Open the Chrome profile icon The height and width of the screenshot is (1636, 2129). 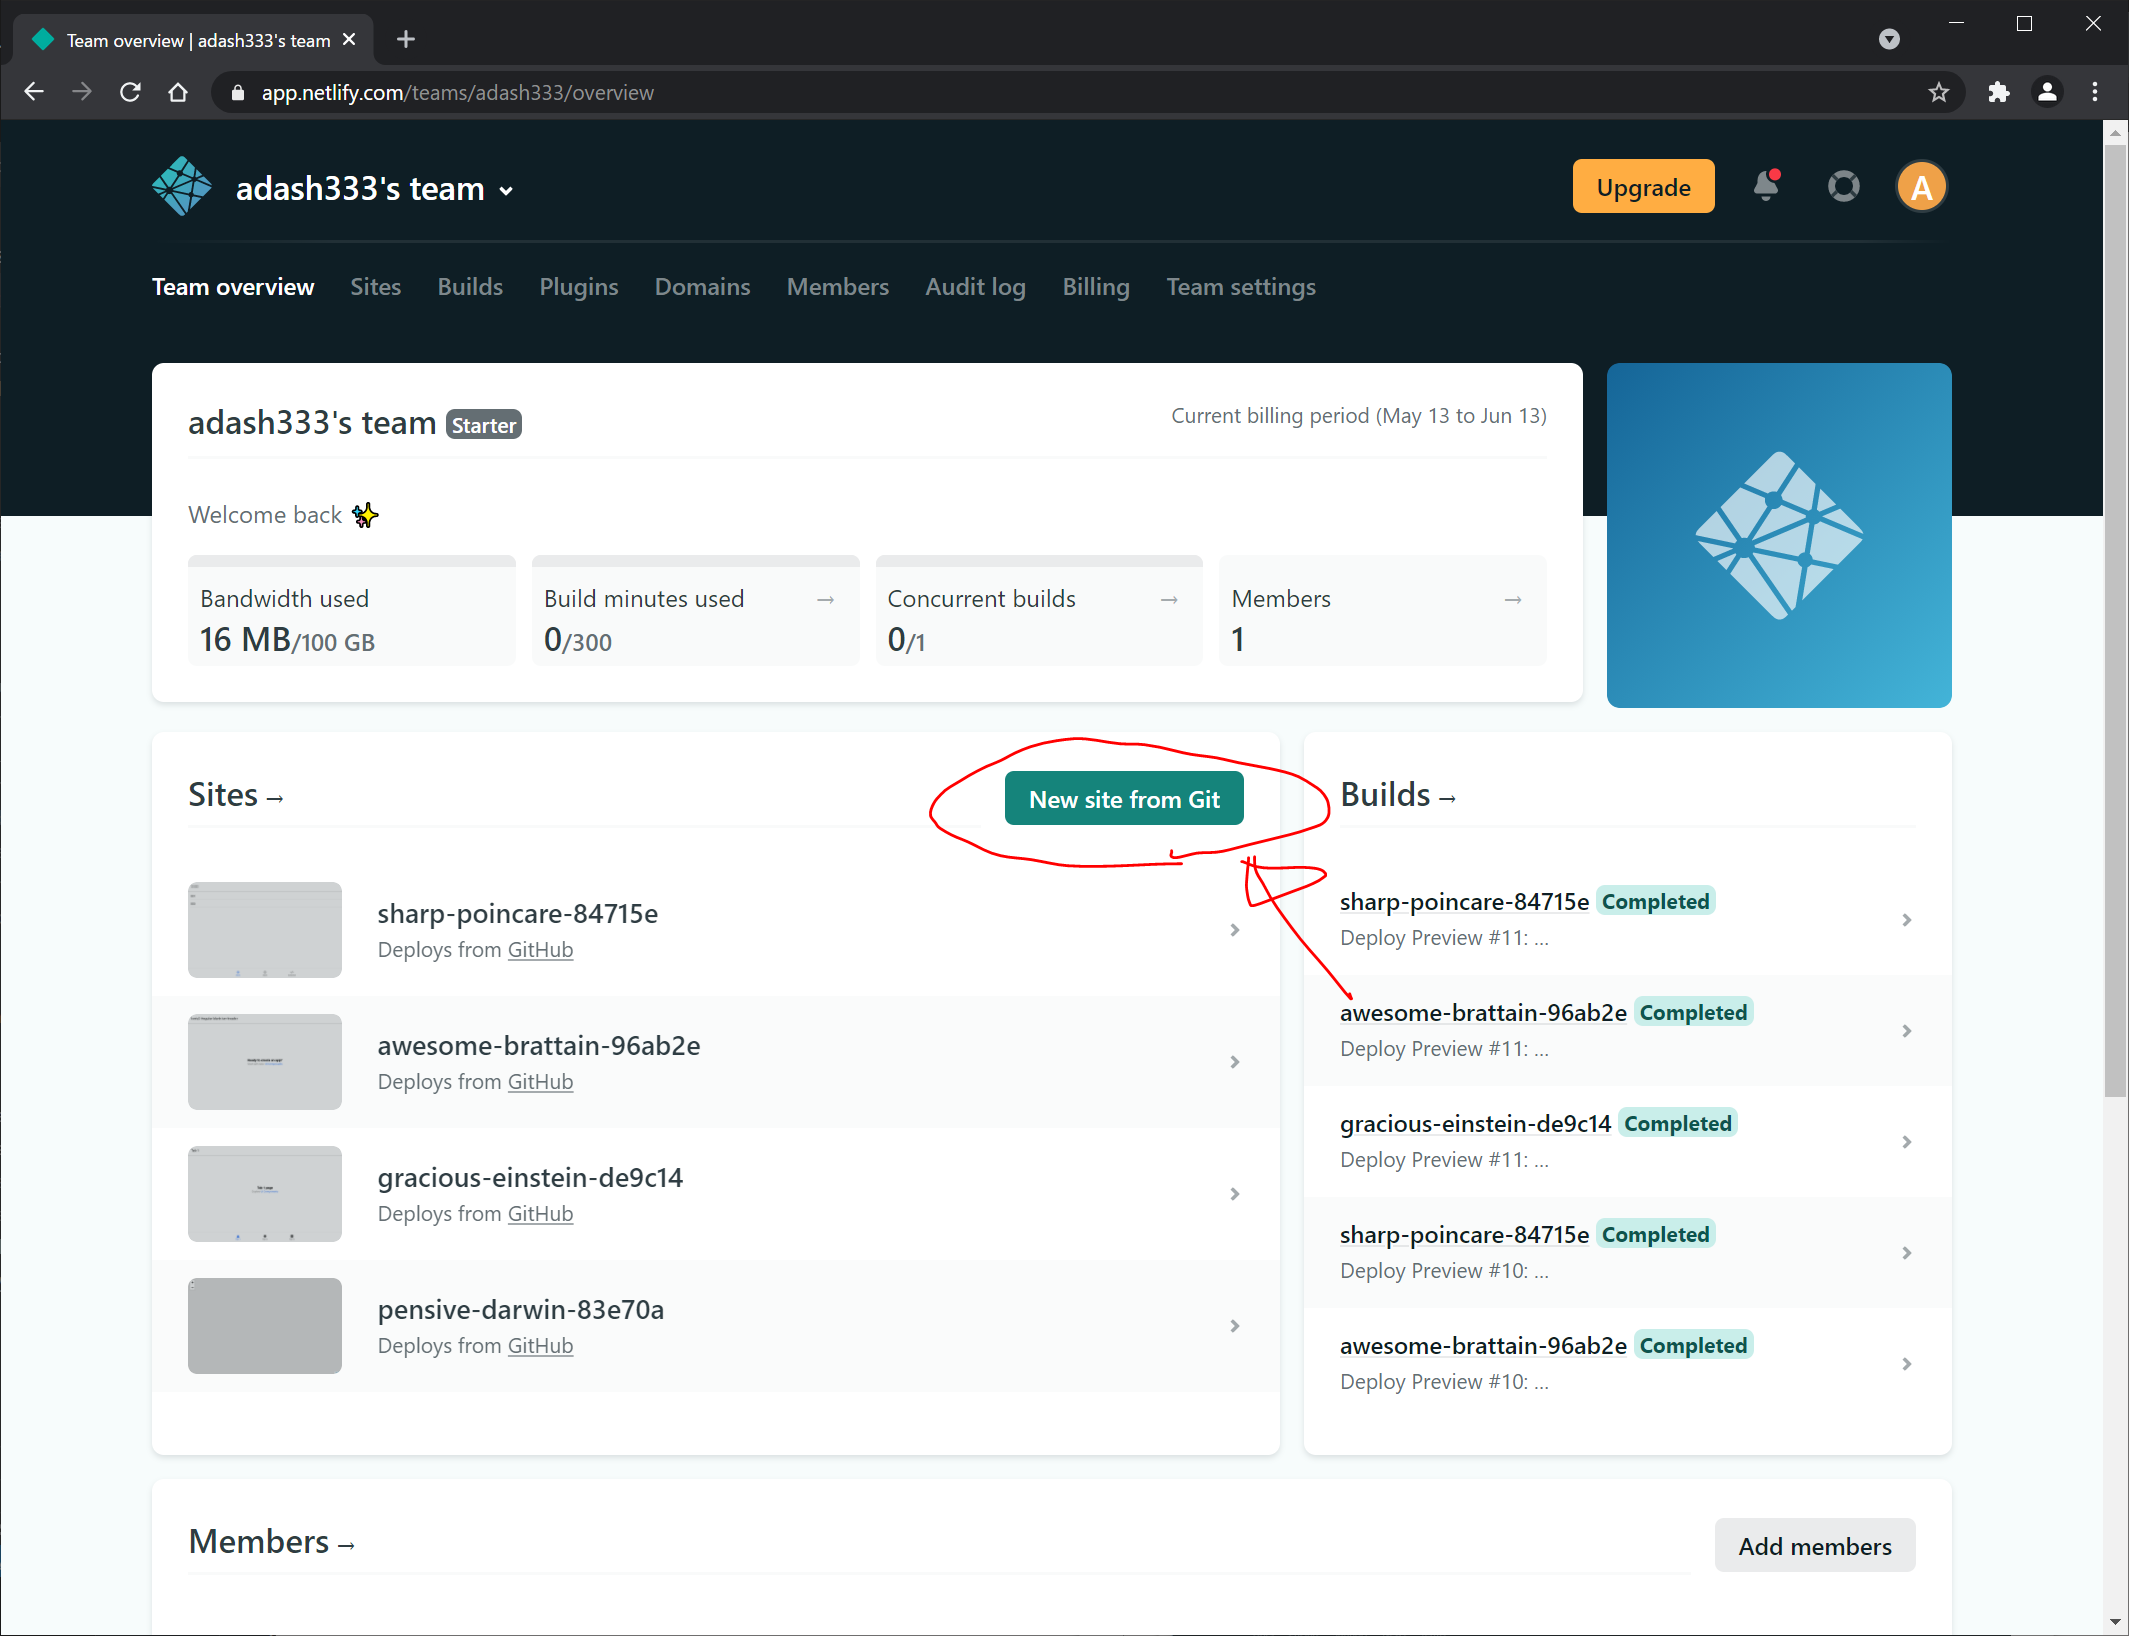[2047, 93]
